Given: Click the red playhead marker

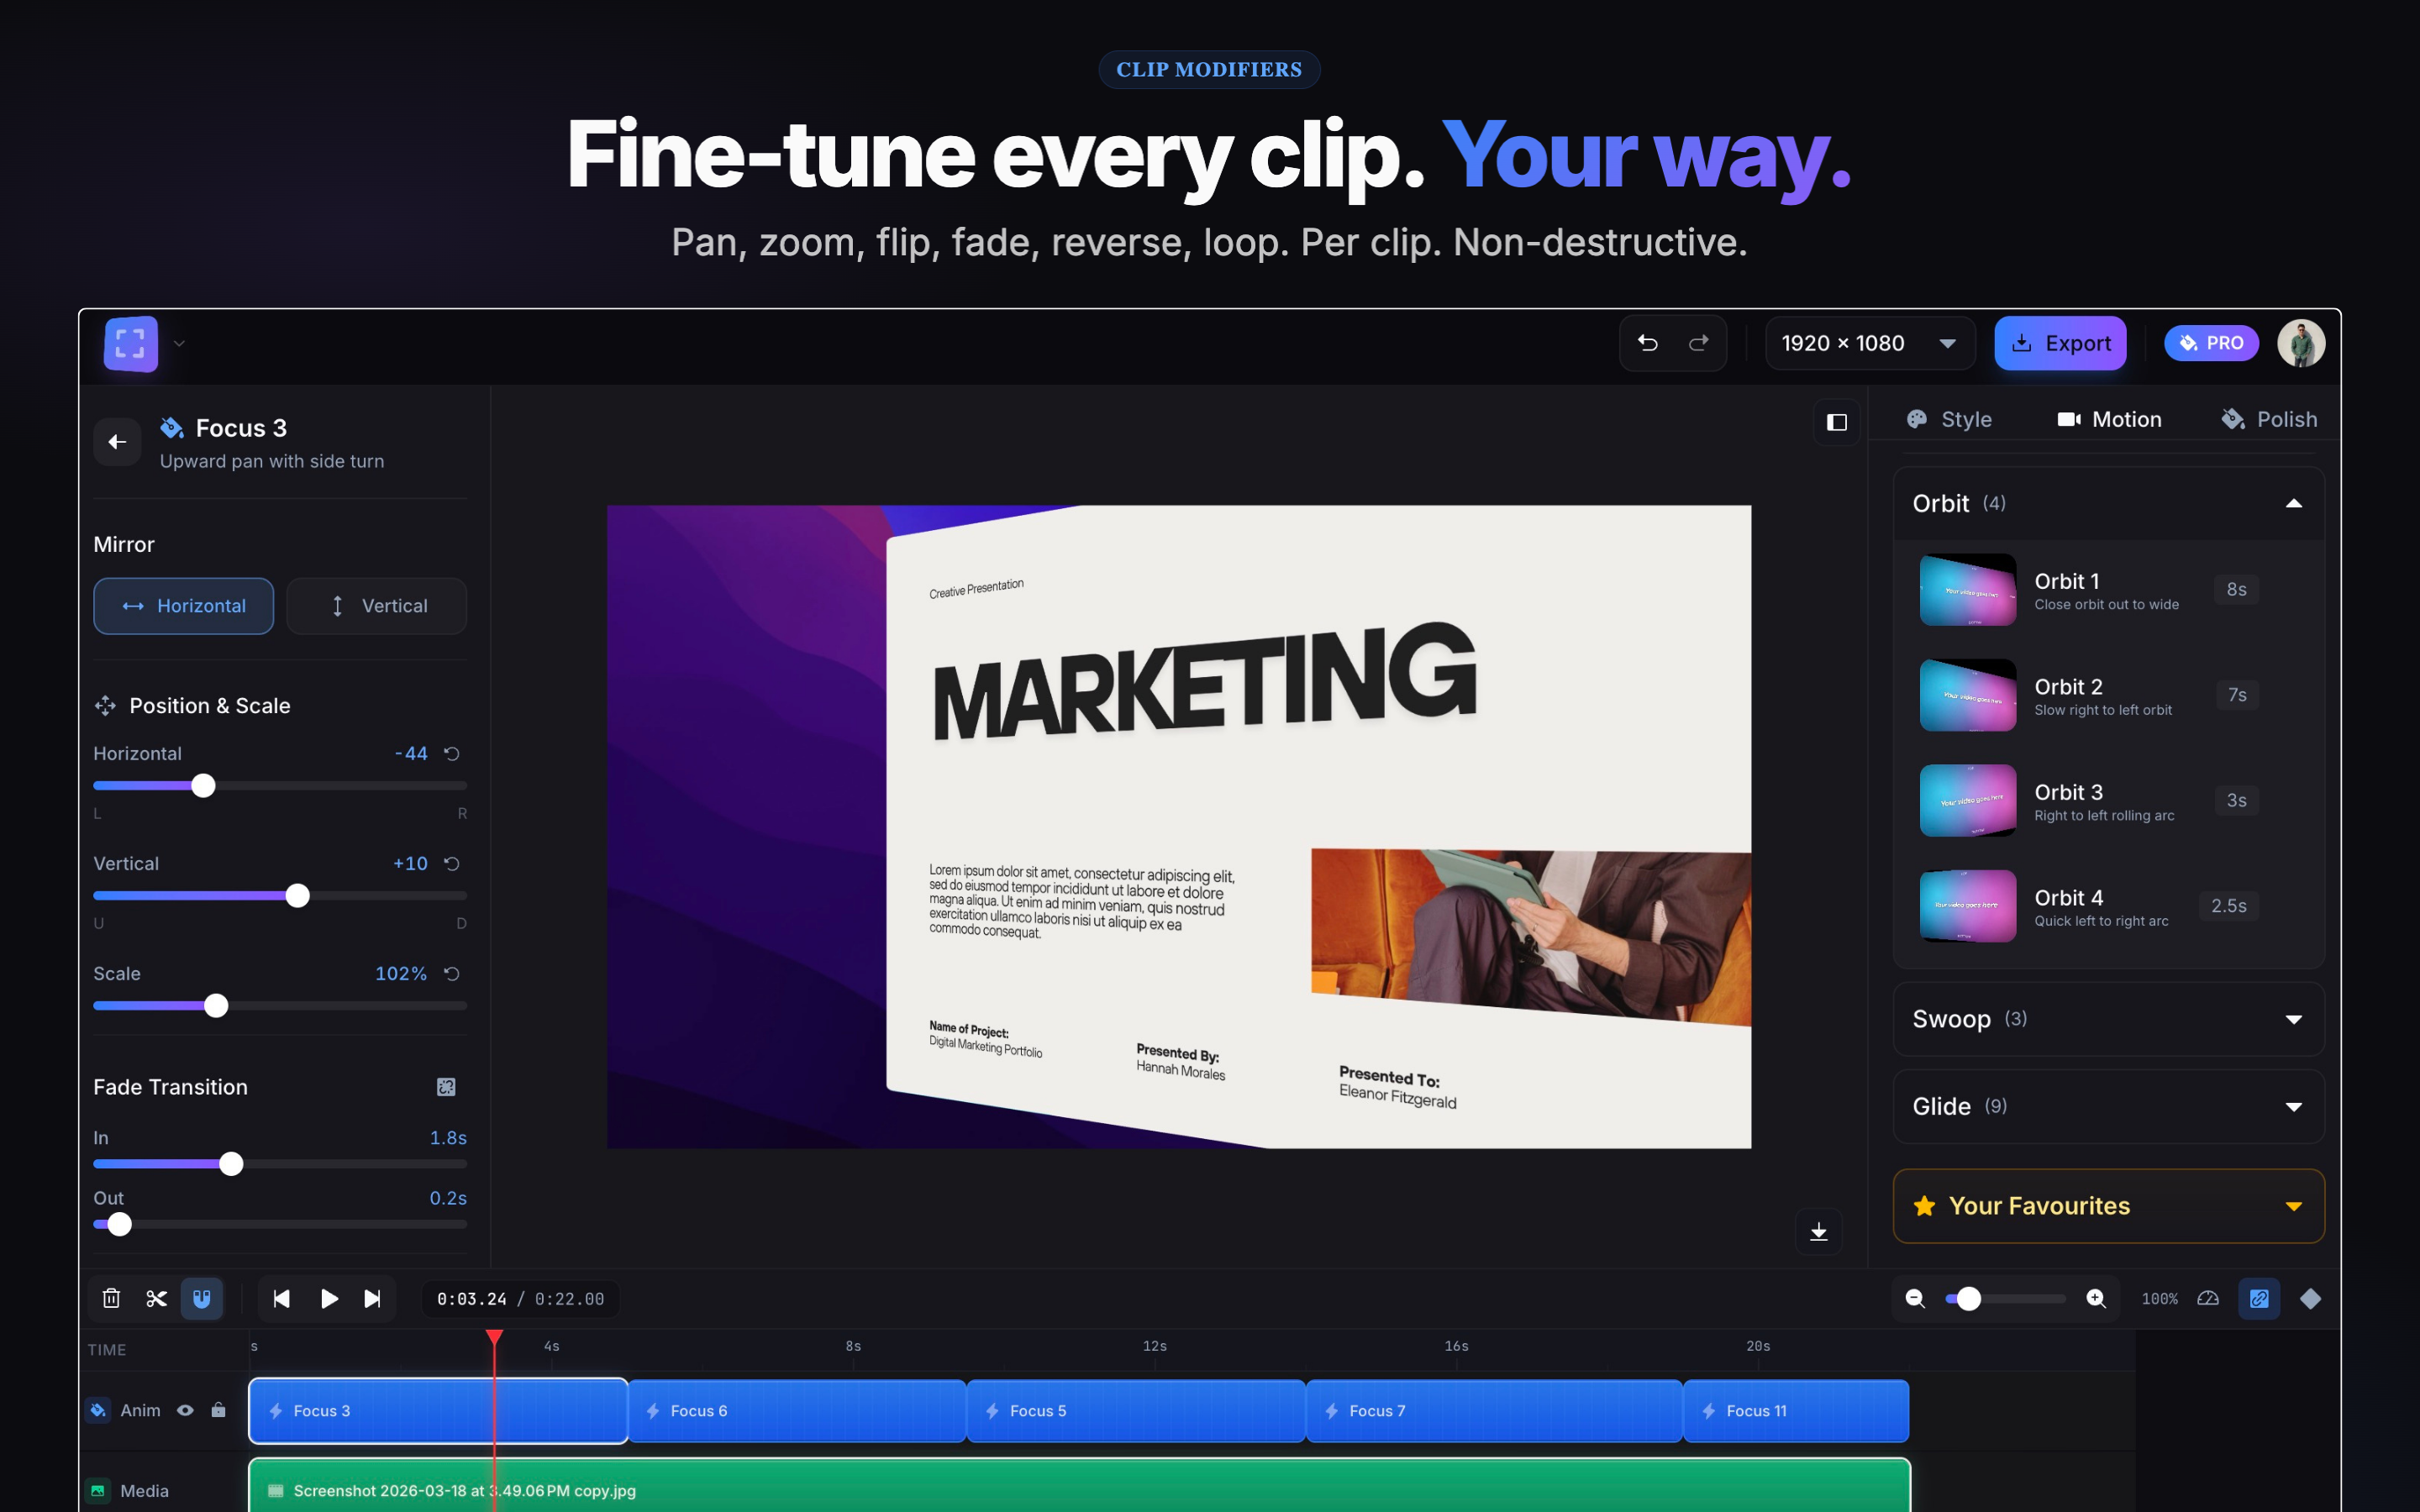Looking at the screenshot, I should coord(494,1337).
